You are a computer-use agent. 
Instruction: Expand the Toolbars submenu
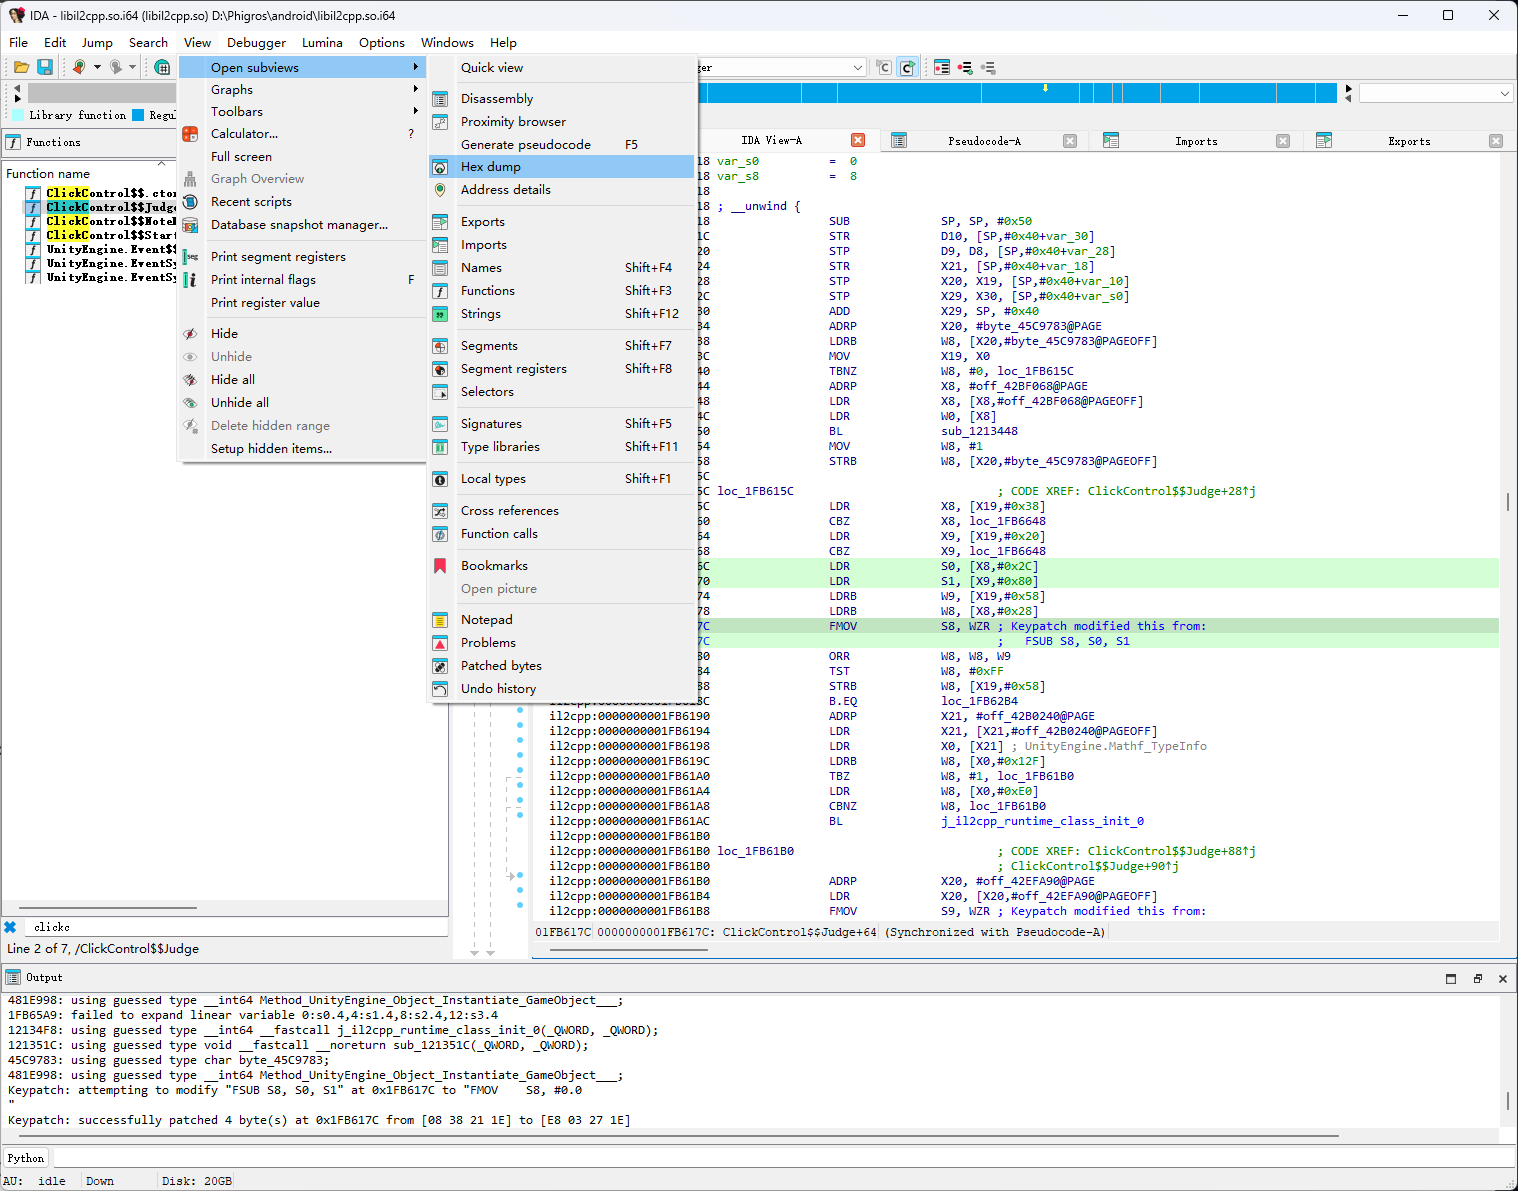pyautogui.click(x=302, y=112)
